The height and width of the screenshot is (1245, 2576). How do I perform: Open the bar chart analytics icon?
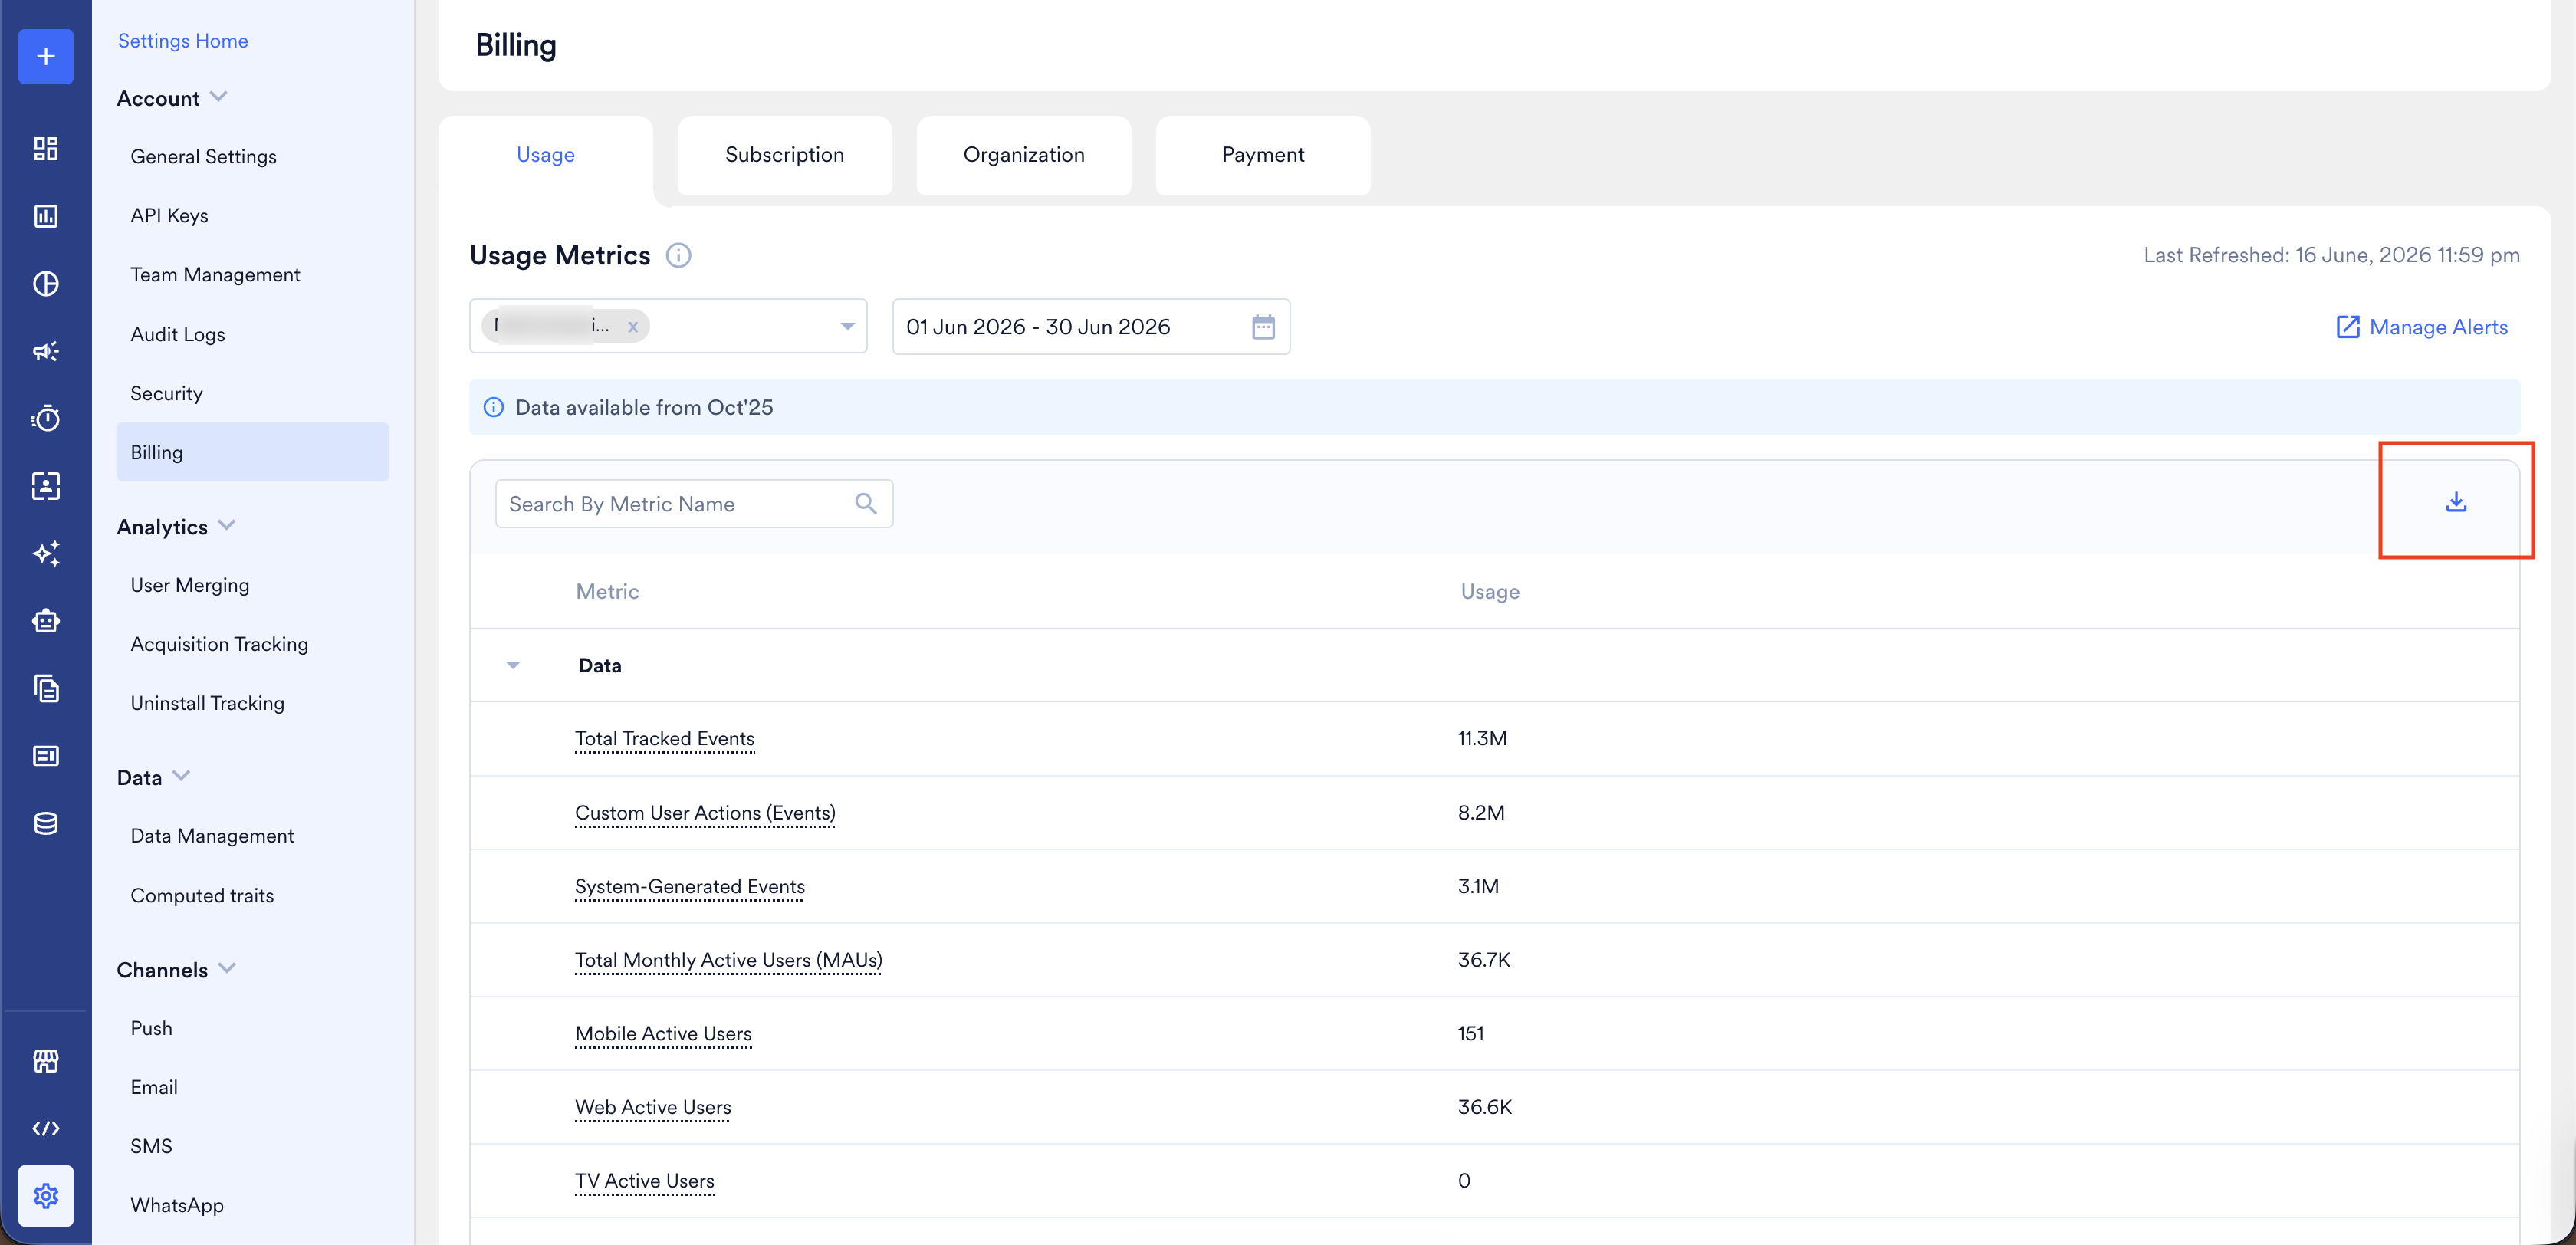pyautogui.click(x=46, y=216)
